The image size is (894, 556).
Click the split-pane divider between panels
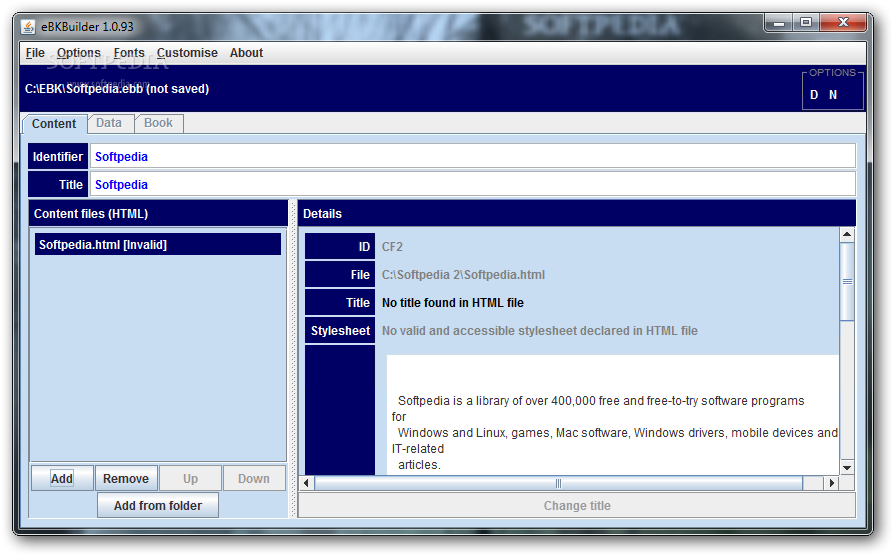coord(293,358)
